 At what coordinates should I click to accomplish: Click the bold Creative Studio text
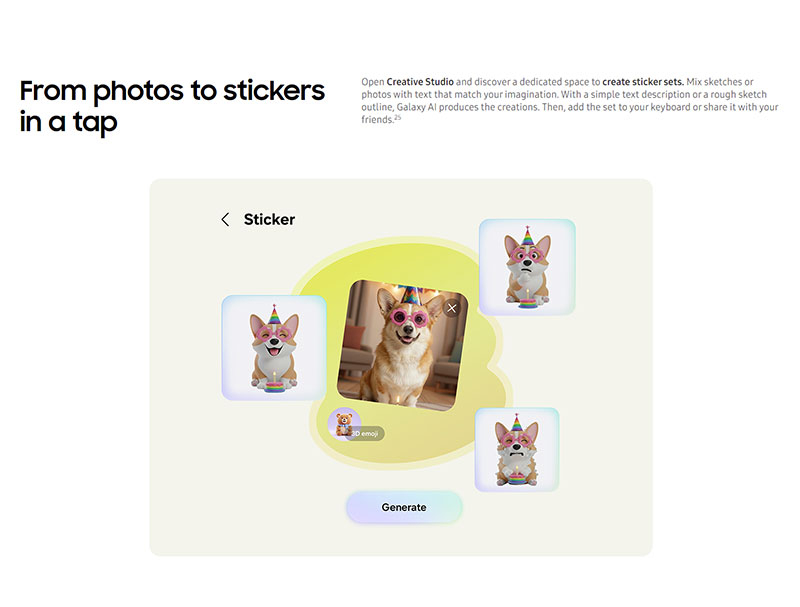(420, 82)
